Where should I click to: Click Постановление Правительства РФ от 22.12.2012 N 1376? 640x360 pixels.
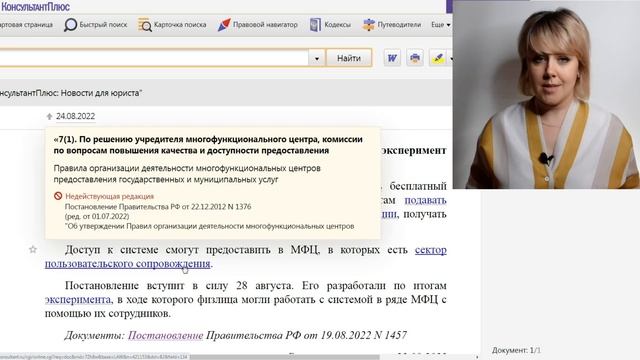[x=158, y=207]
